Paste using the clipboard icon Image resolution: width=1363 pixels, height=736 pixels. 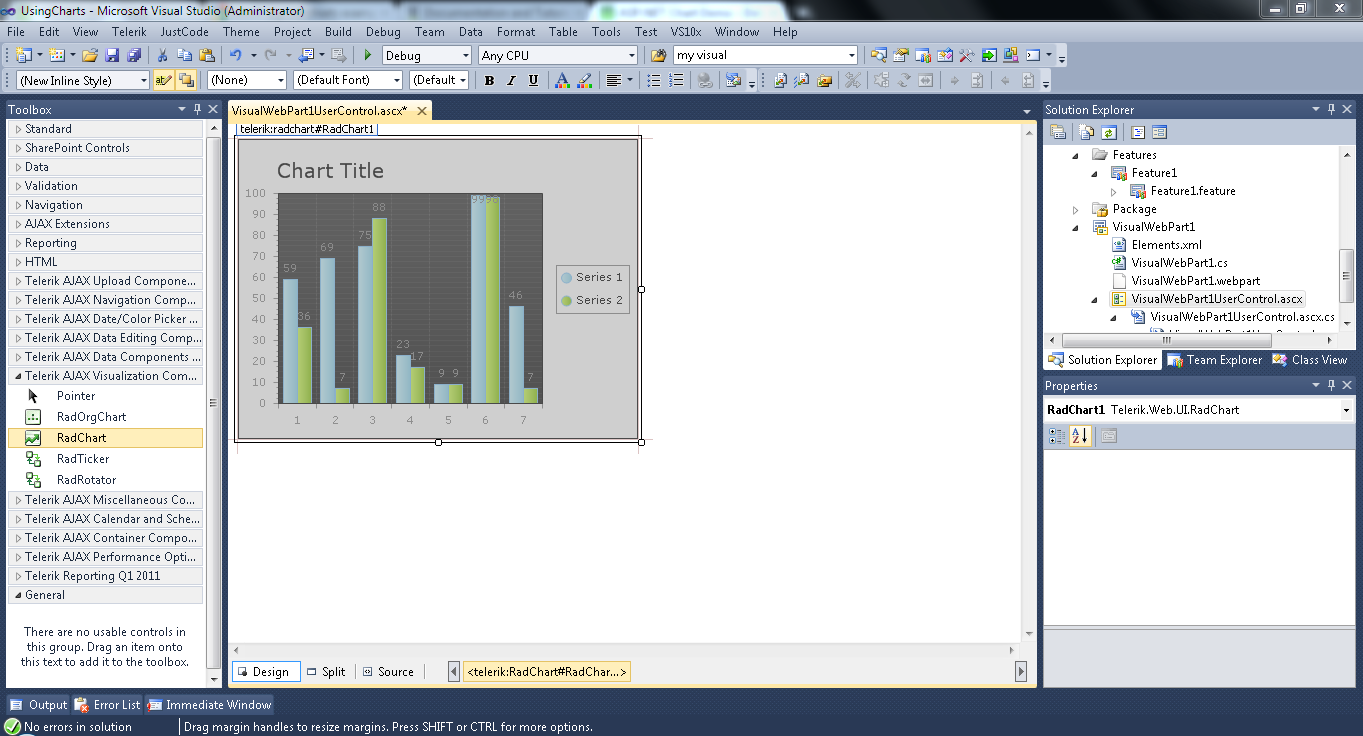click(x=207, y=56)
